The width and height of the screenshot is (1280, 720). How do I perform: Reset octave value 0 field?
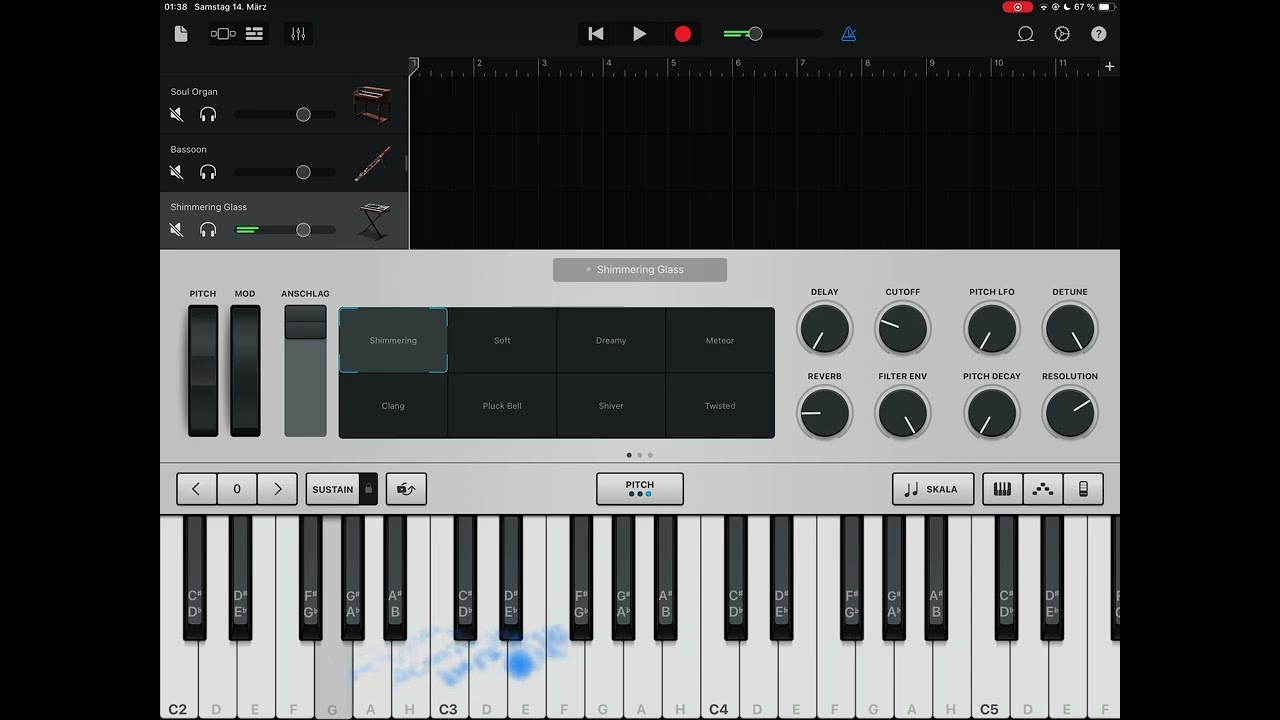click(237, 489)
